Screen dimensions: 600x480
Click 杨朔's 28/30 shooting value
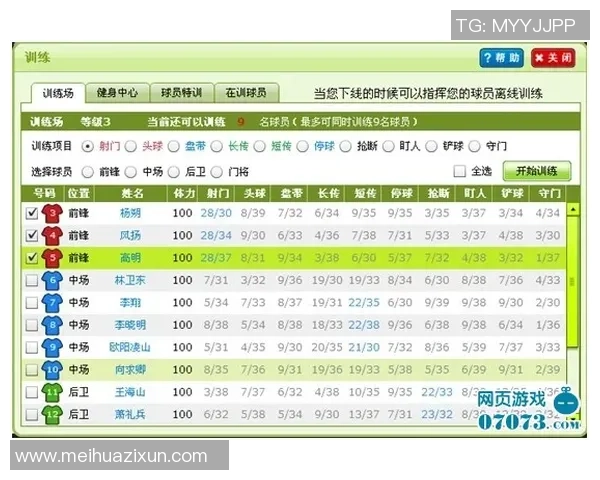tap(216, 213)
